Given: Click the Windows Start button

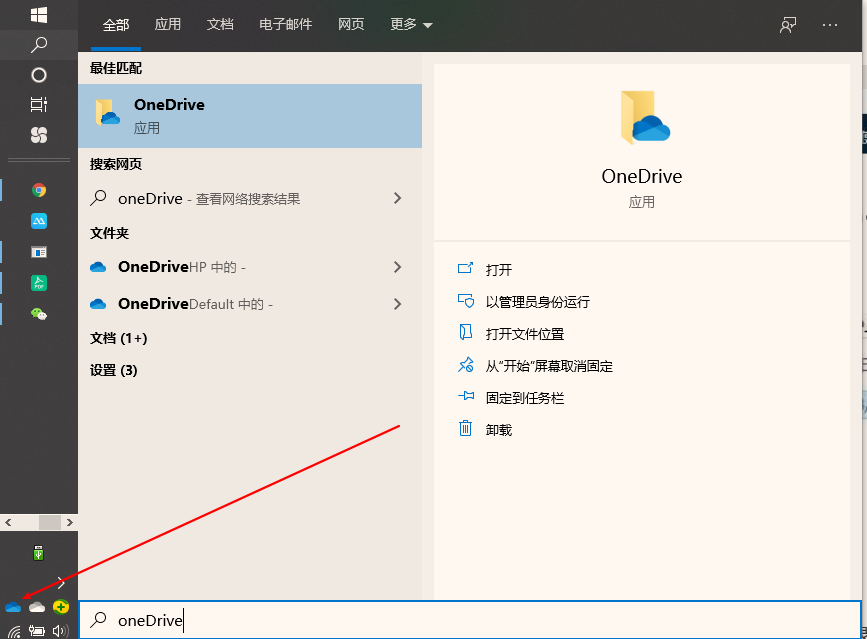Looking at the screenshot, I should tap(38, 14).
